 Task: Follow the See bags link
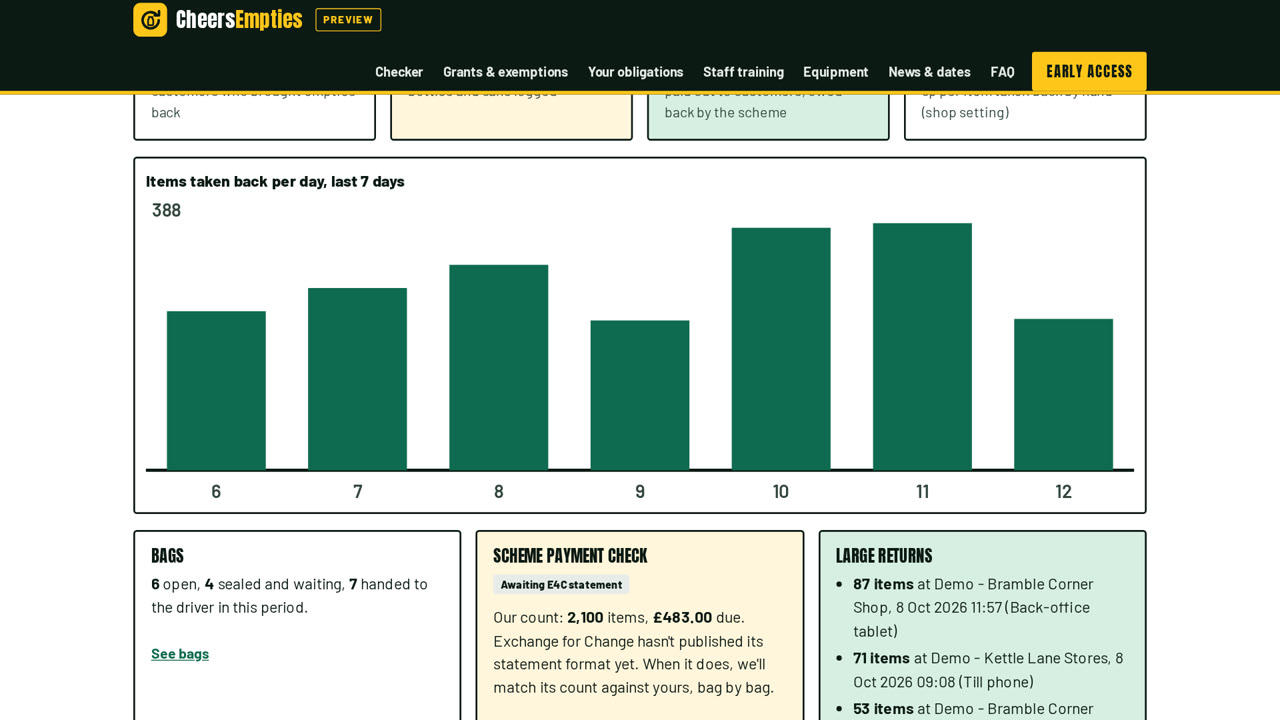pos(180,653)
